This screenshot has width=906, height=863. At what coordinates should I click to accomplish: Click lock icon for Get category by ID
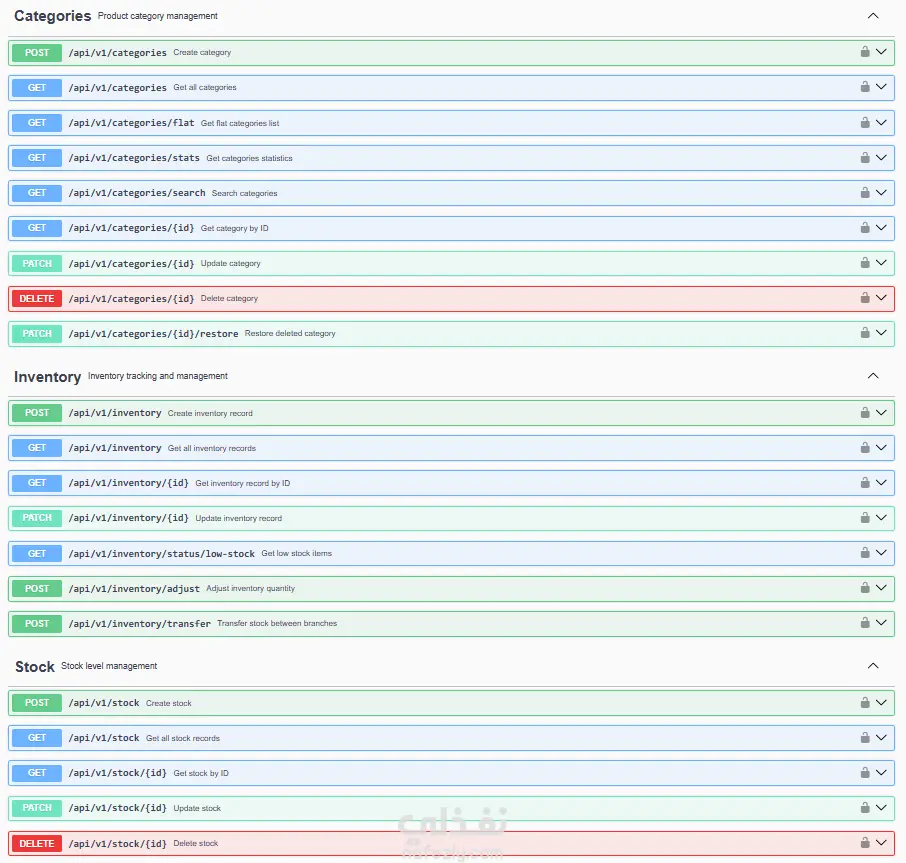pos(865,227)
